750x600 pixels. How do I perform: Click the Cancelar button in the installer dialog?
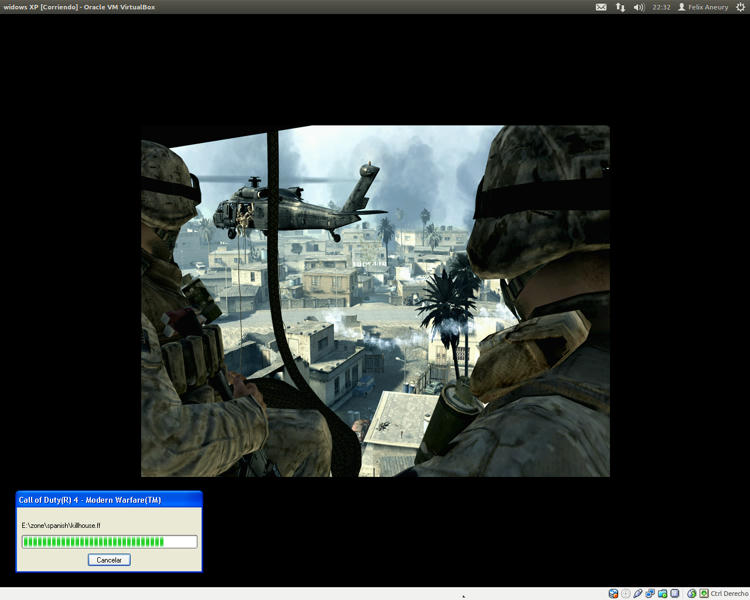pos(109,560)
